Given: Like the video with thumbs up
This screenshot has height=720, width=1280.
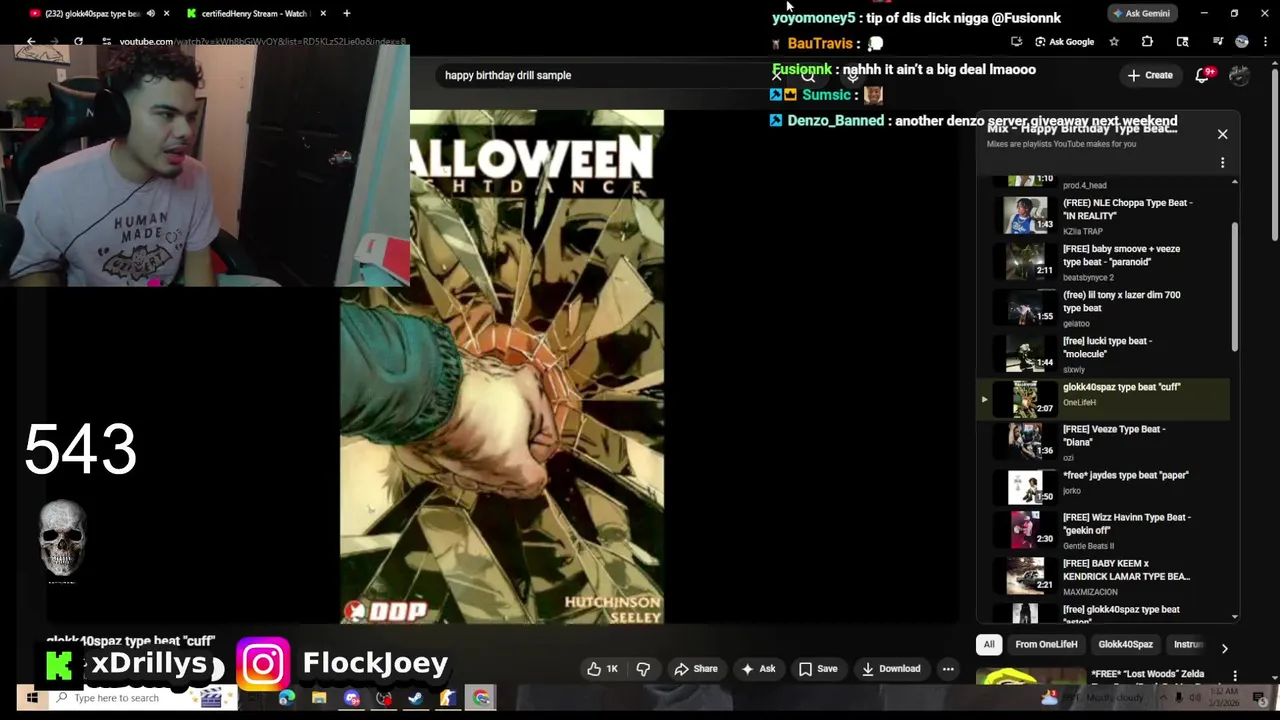Looking at the screenshot, I should (603, 669).
